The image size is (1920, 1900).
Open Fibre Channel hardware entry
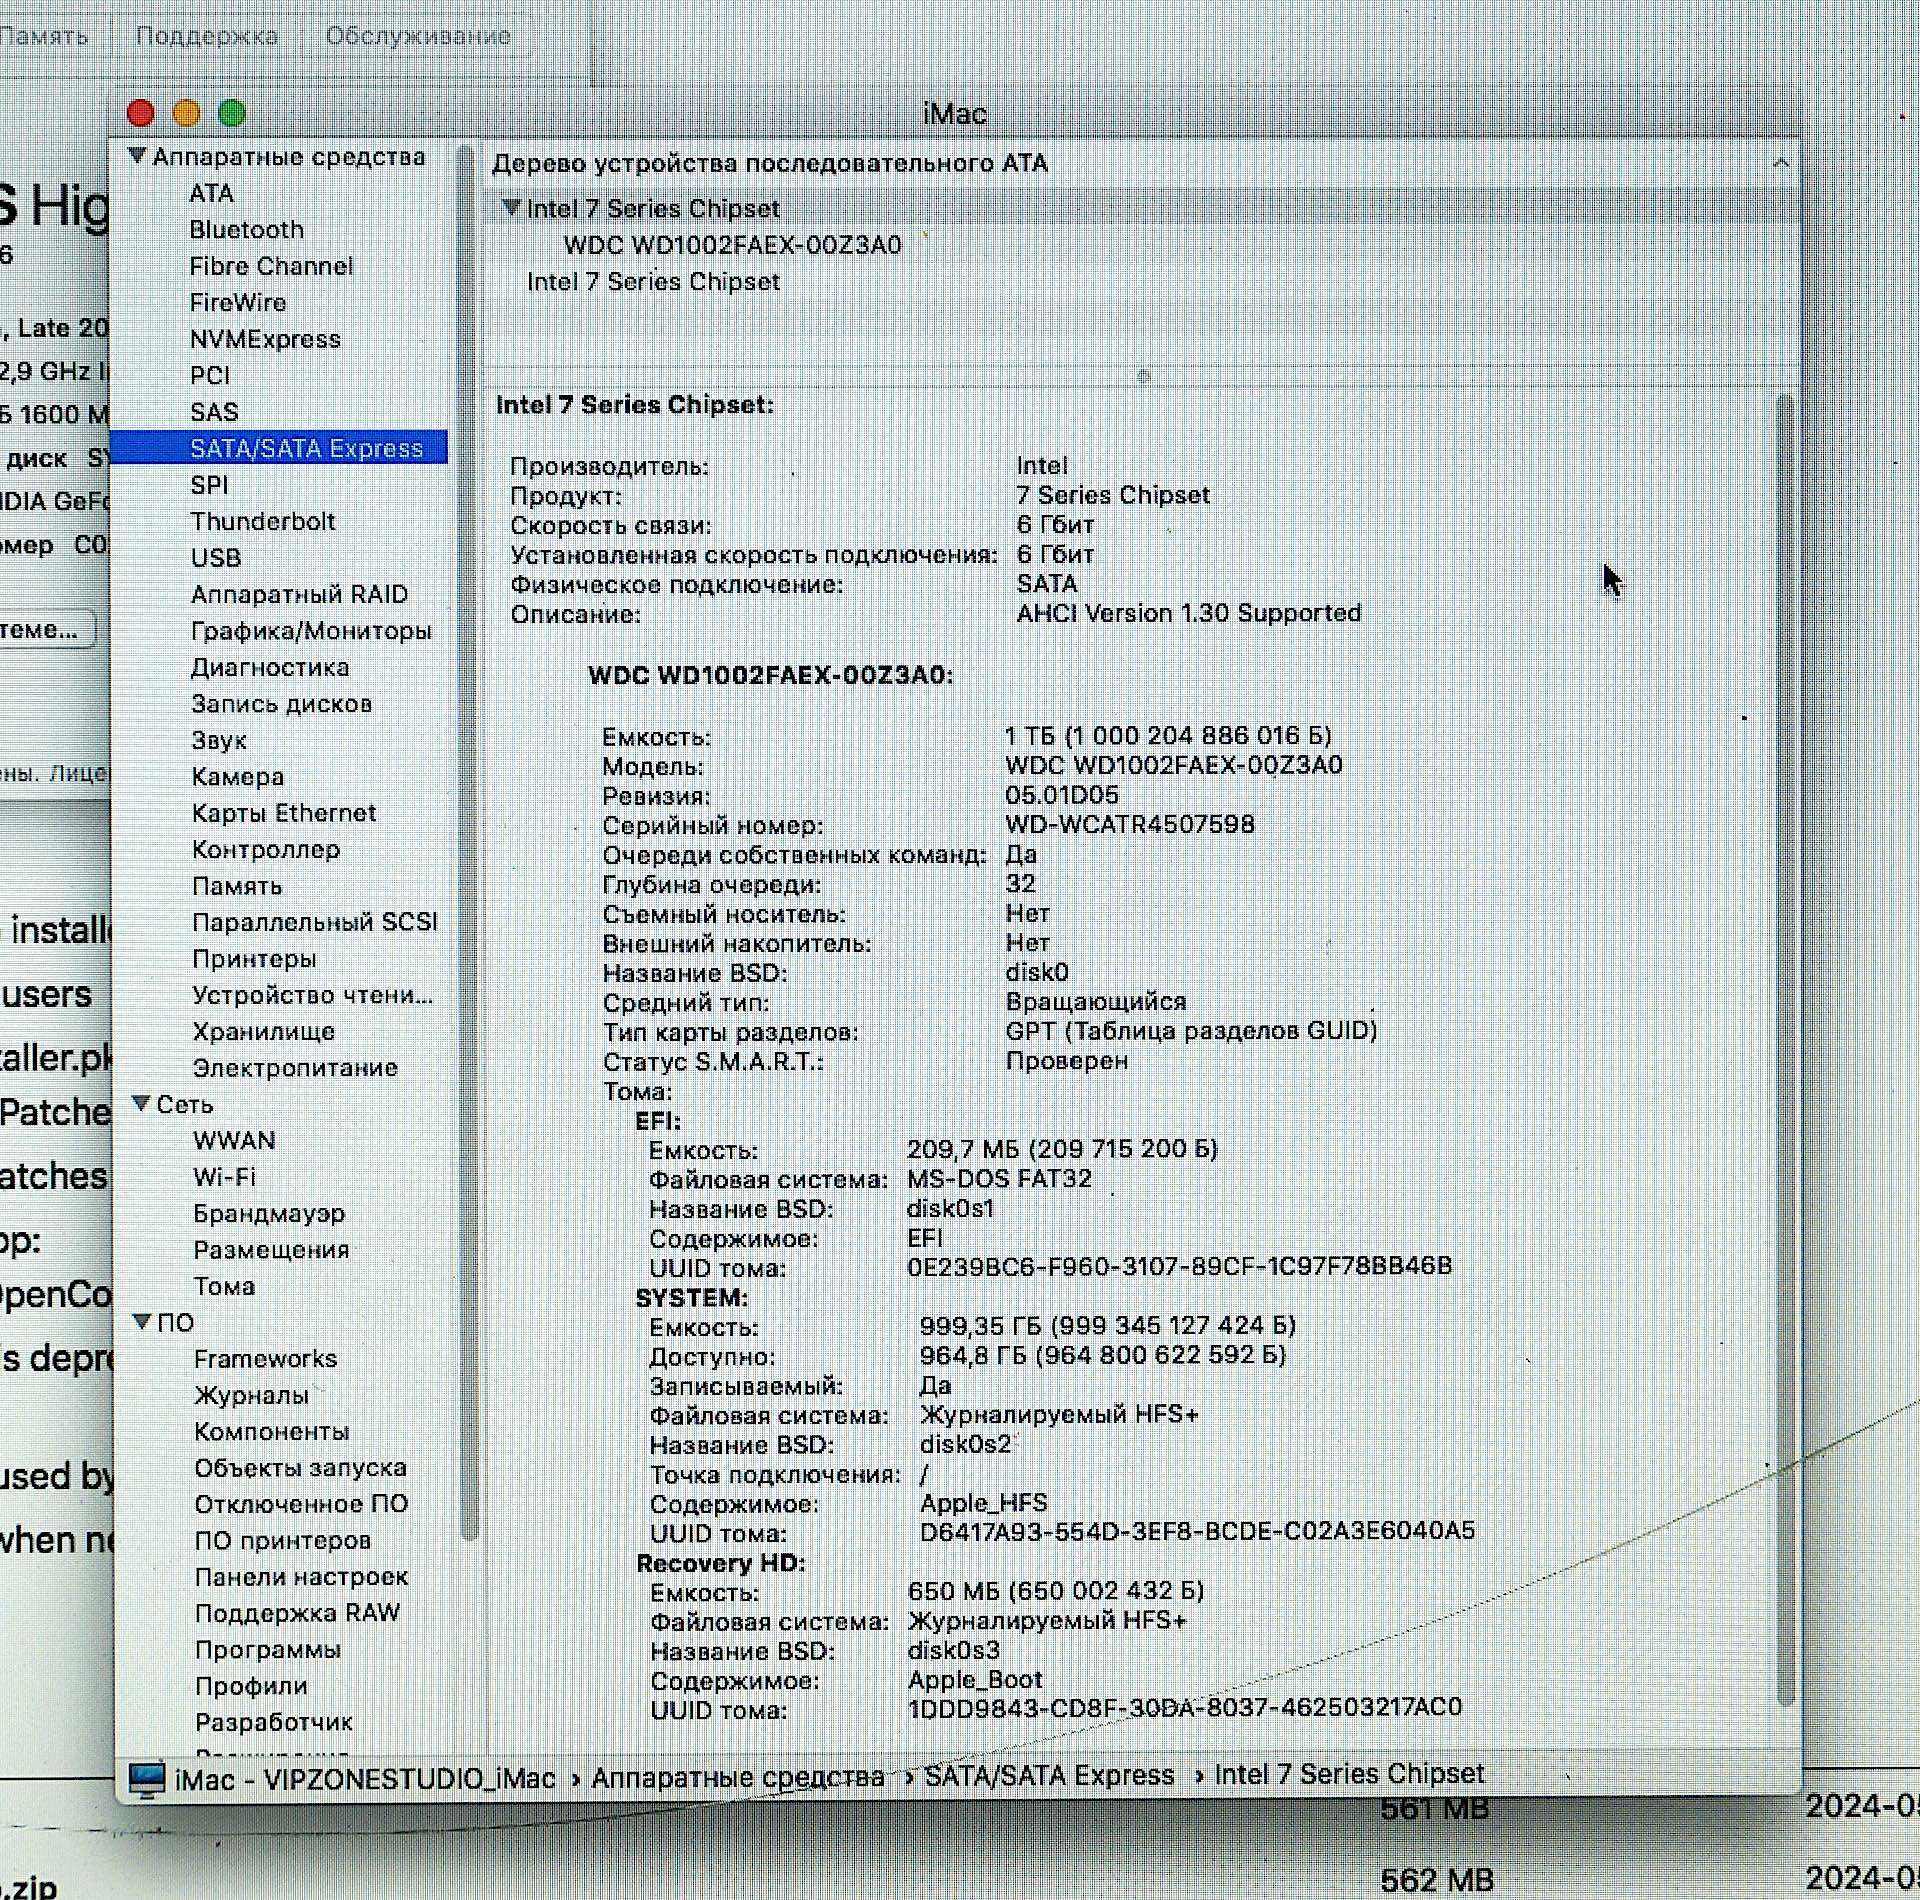pyautogui.click(x=271, y=266)
